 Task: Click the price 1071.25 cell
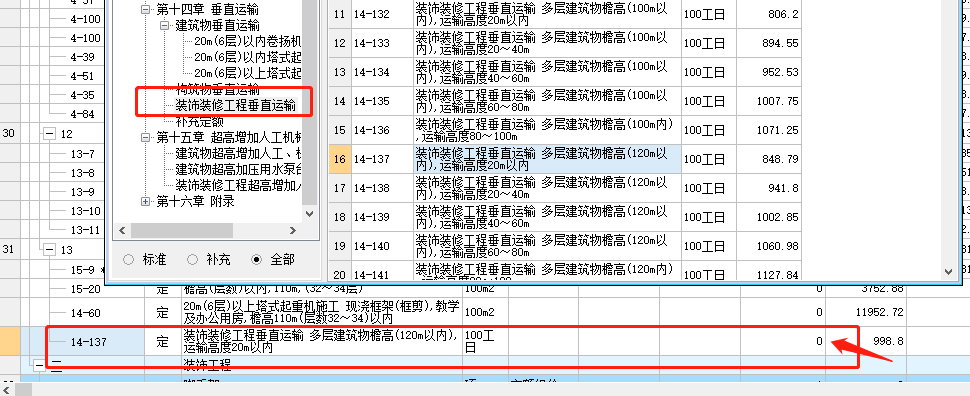tap(769, 131)
